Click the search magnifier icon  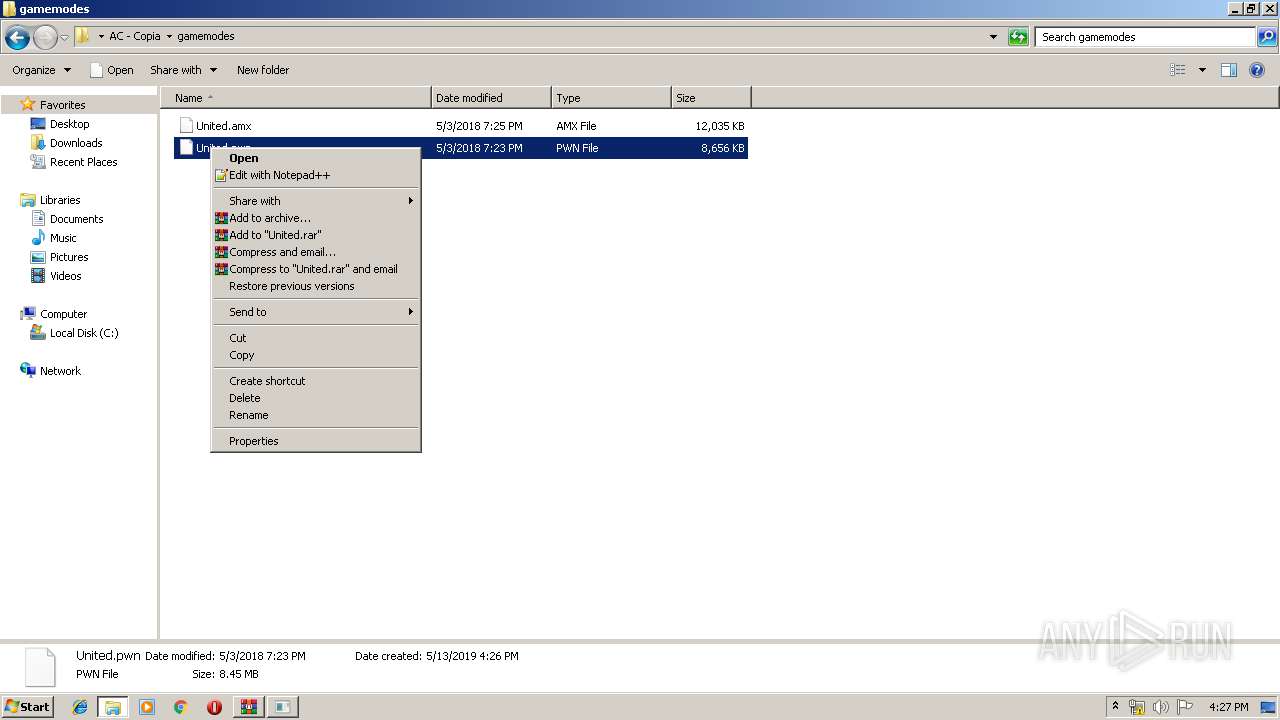[1266, 37]
